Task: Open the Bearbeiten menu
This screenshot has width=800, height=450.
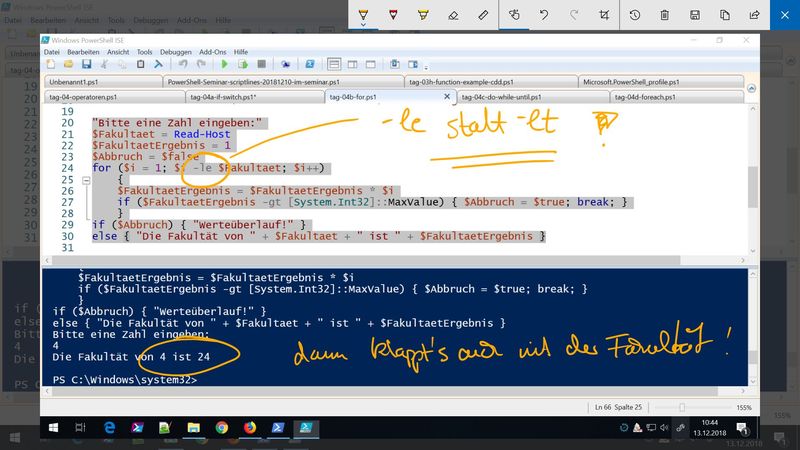Action: 83,52
